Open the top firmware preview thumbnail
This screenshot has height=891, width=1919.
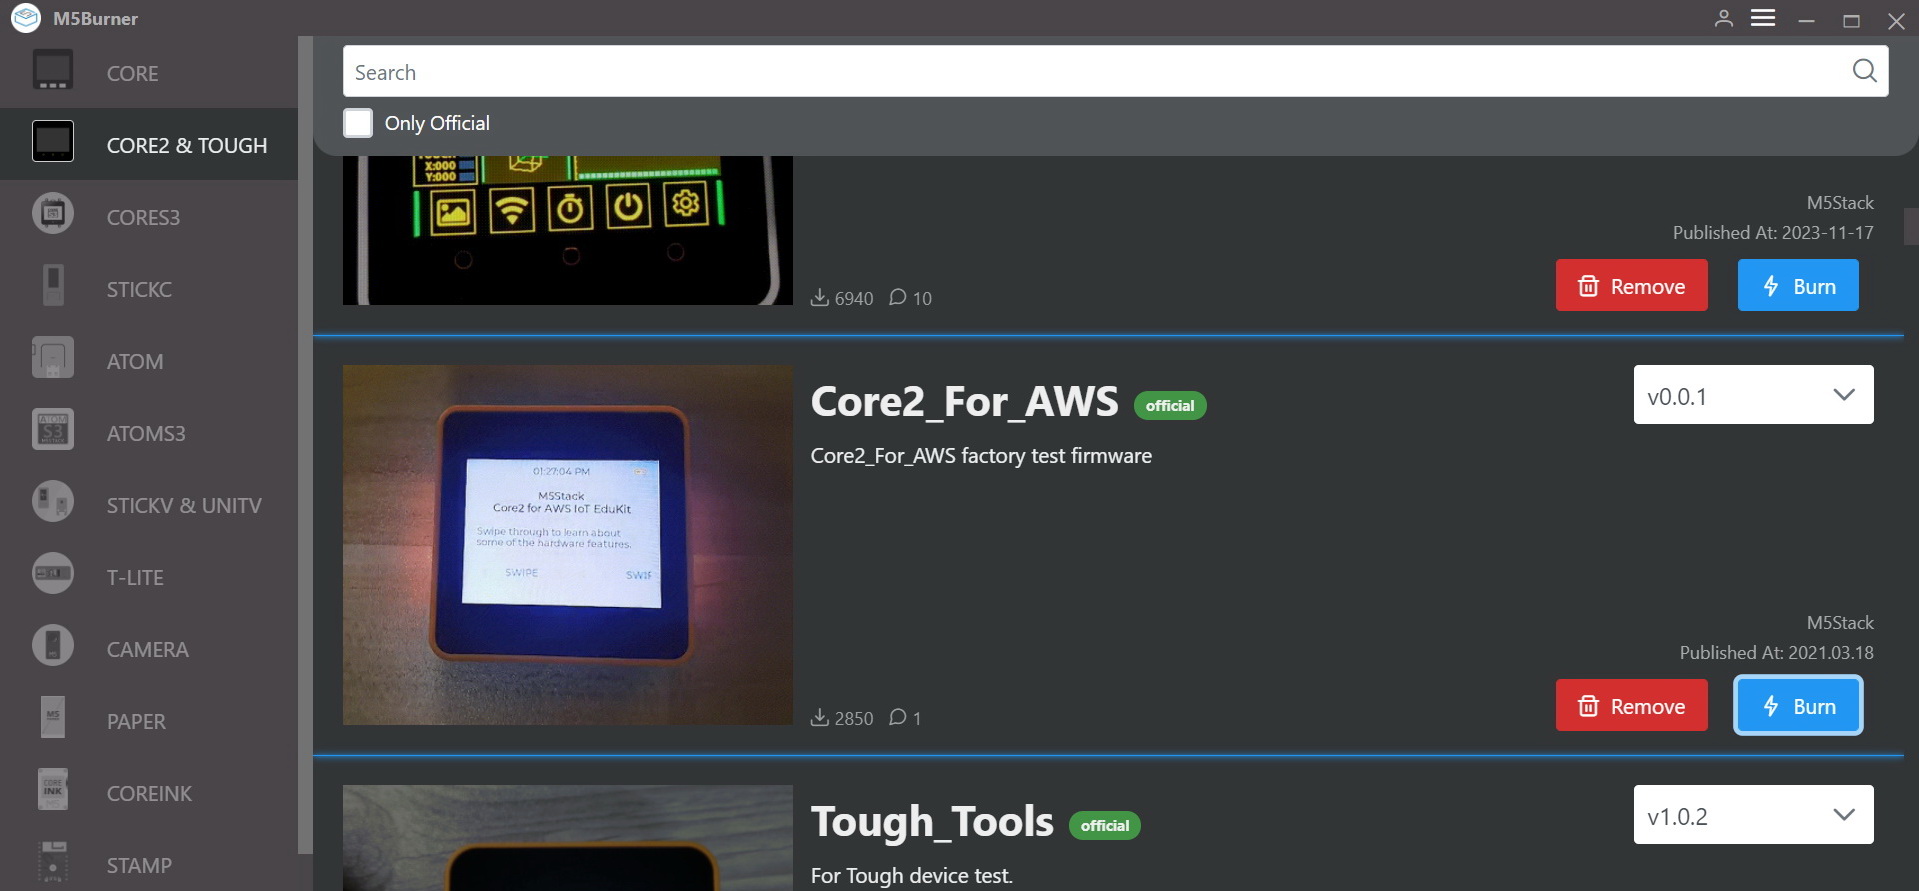[x=567, y=230]
